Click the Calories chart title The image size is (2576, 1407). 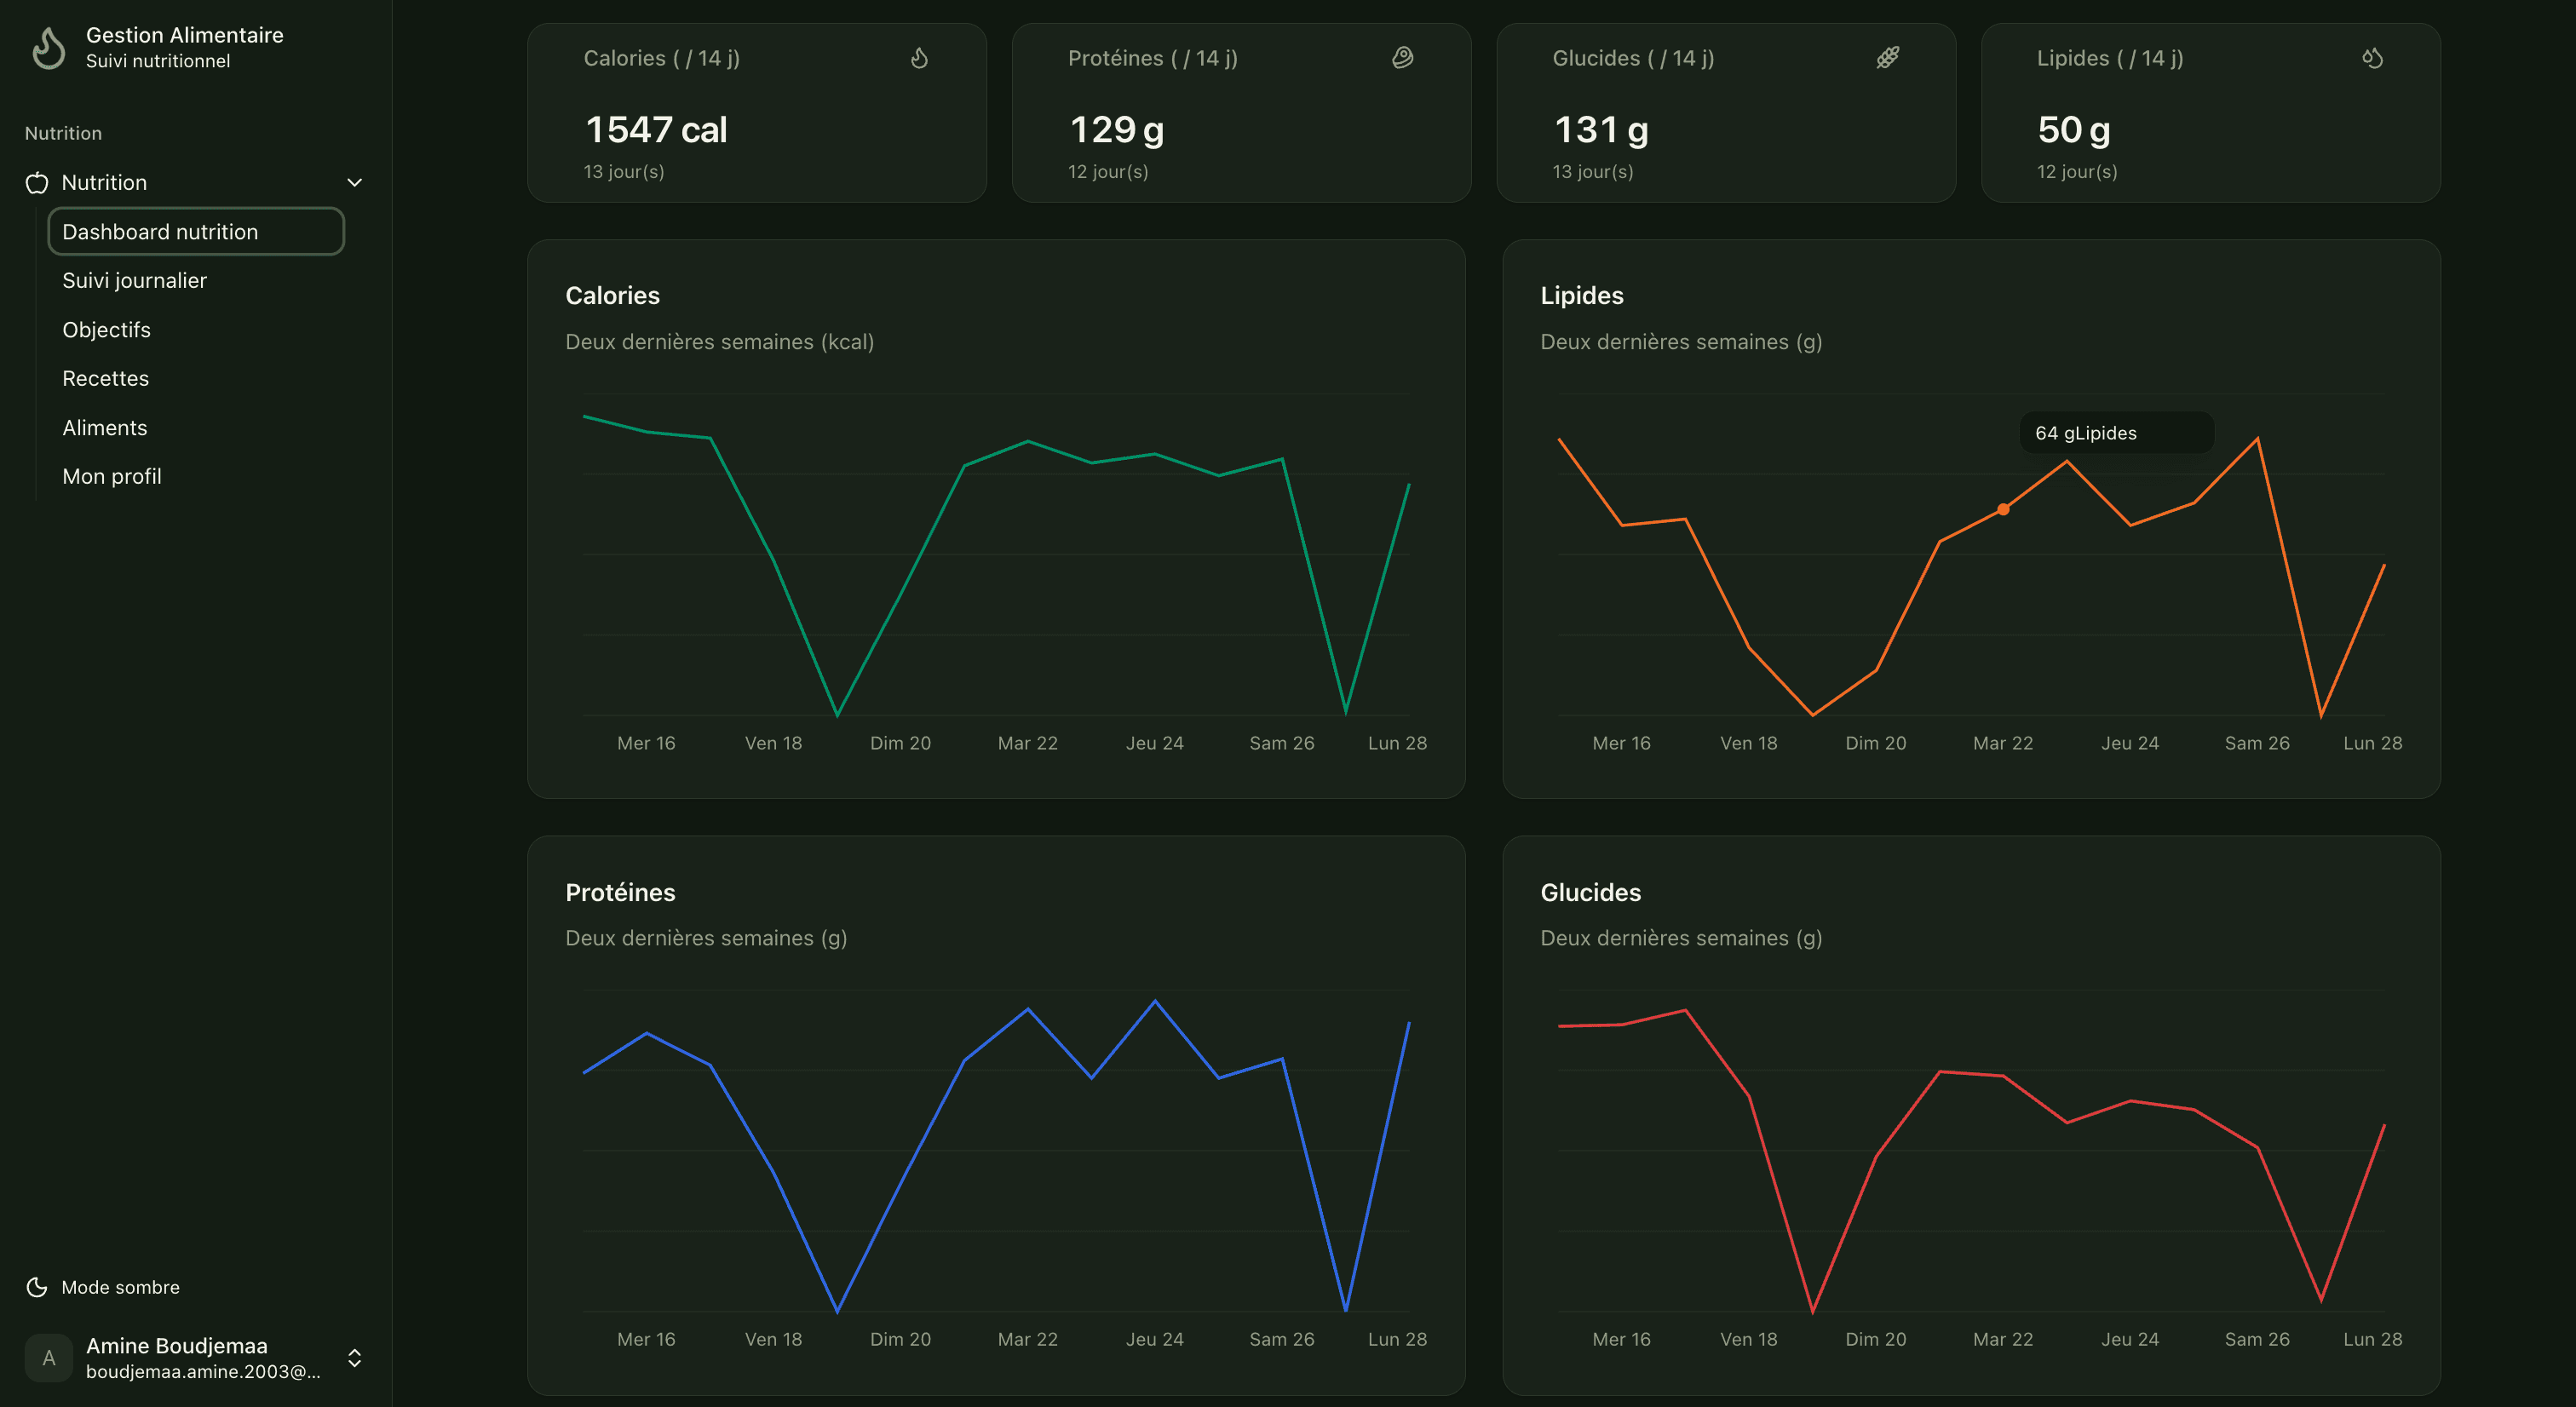[612, 296]
